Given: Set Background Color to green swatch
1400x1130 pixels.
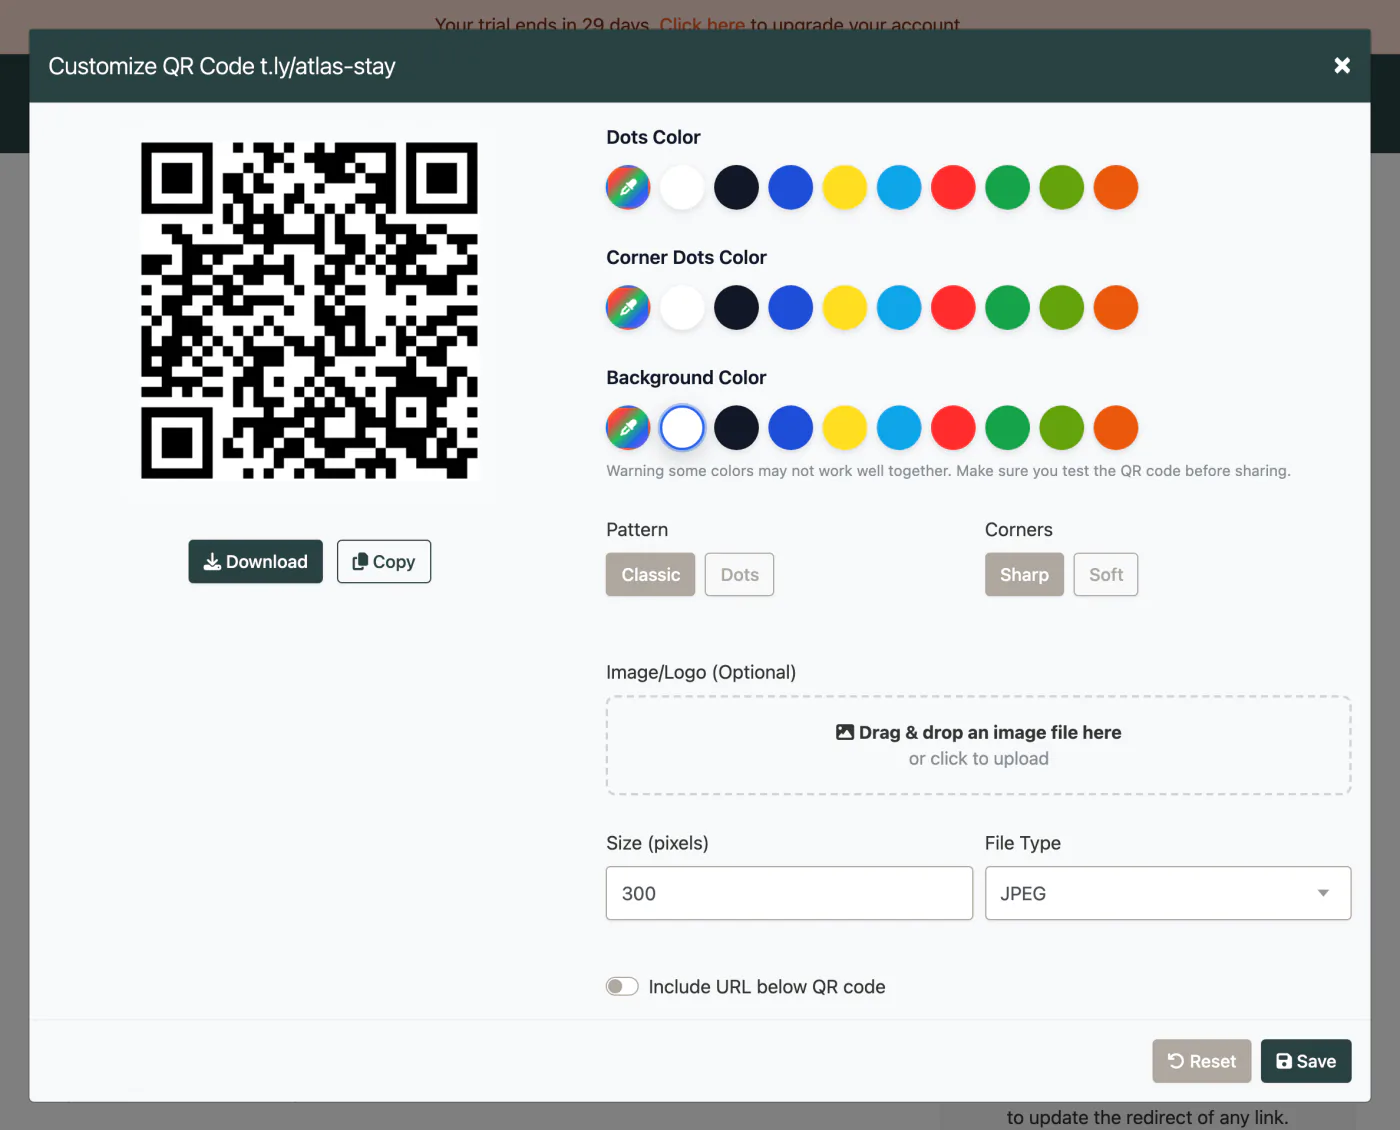Looking at the screenshot, I should [1008, 428].
